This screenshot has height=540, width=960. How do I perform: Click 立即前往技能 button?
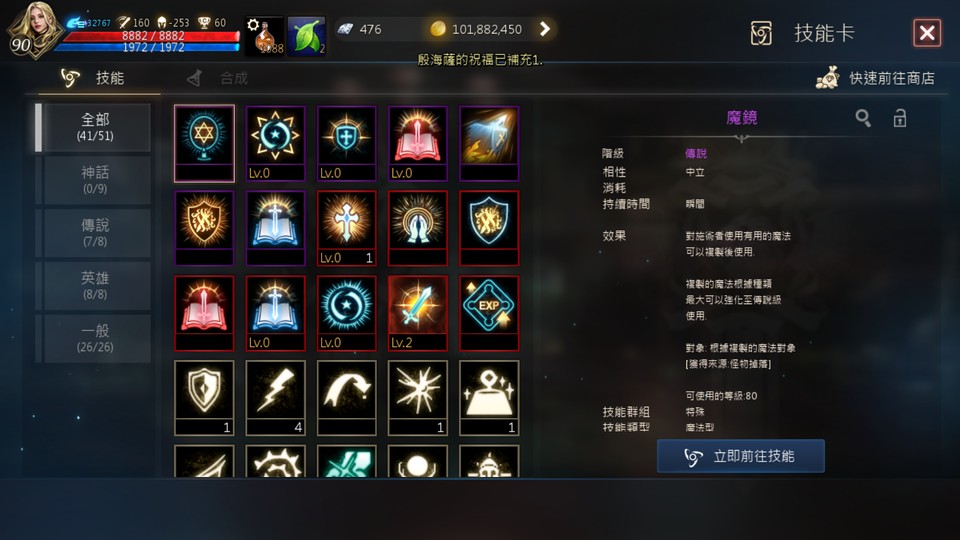[741, 456]
